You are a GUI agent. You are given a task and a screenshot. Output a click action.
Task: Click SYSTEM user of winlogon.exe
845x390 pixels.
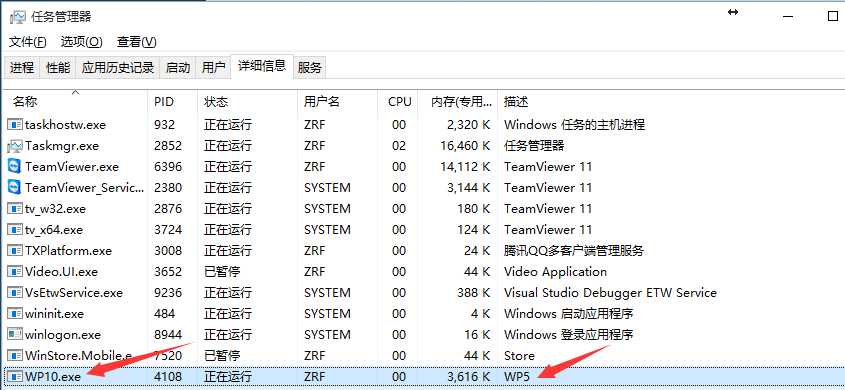(x=327, y=335)
